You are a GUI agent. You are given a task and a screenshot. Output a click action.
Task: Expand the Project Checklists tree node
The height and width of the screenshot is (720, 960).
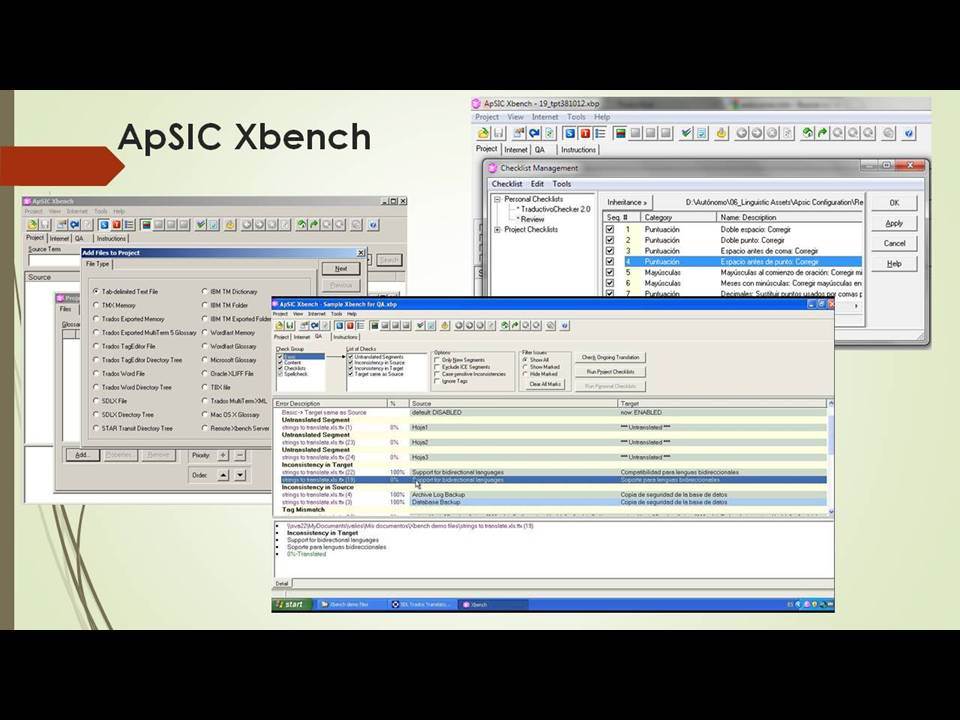pos(497,230)
